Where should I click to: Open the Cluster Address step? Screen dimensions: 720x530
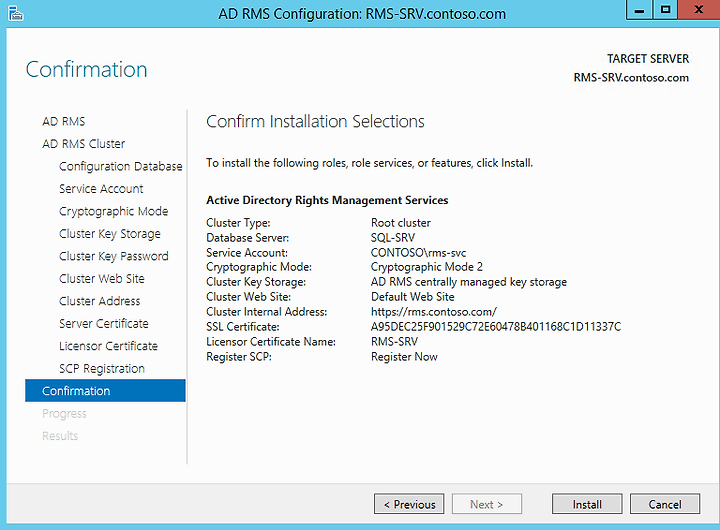[x=100, y=301]
